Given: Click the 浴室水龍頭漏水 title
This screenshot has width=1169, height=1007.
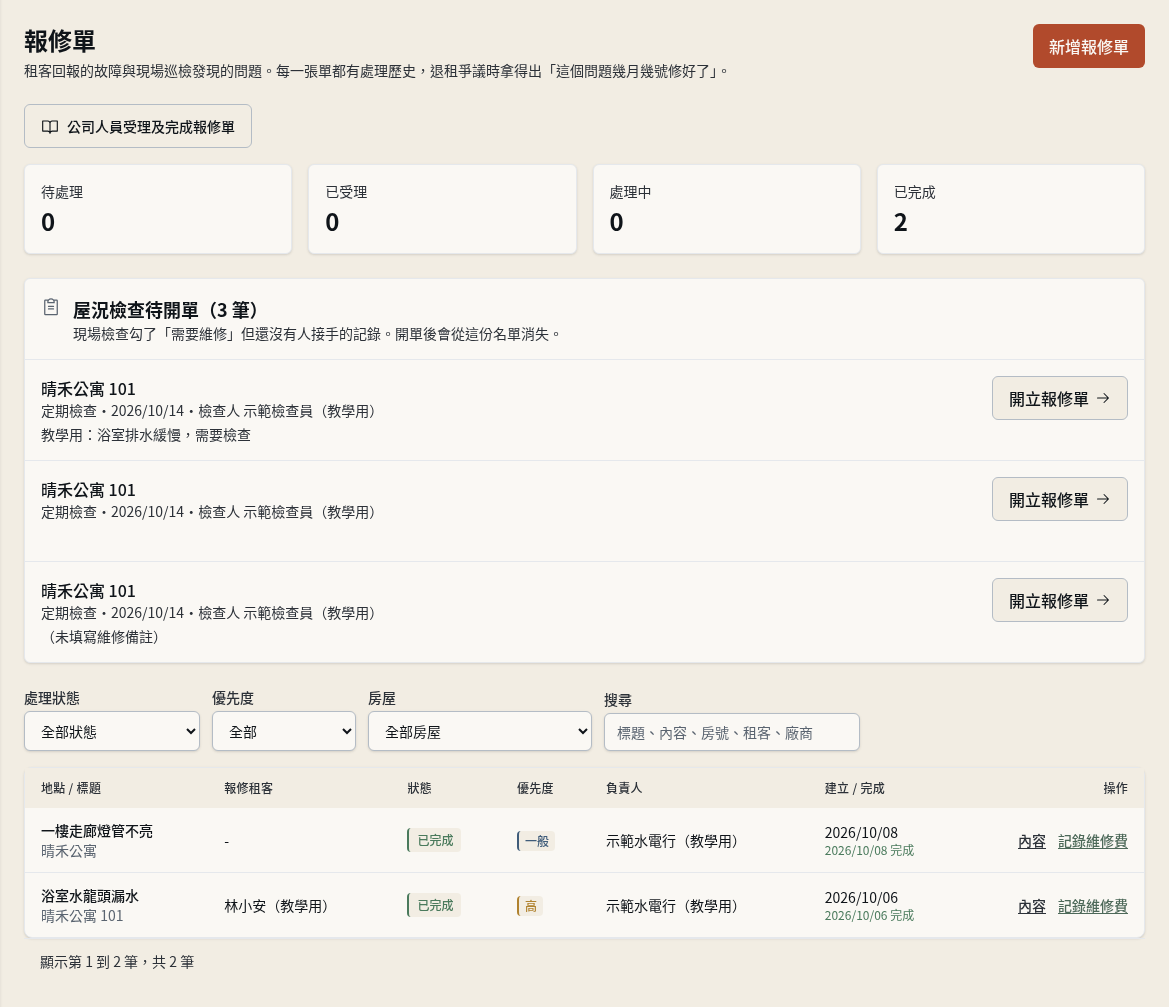Looking at the screenshot, I should (89, 896).
